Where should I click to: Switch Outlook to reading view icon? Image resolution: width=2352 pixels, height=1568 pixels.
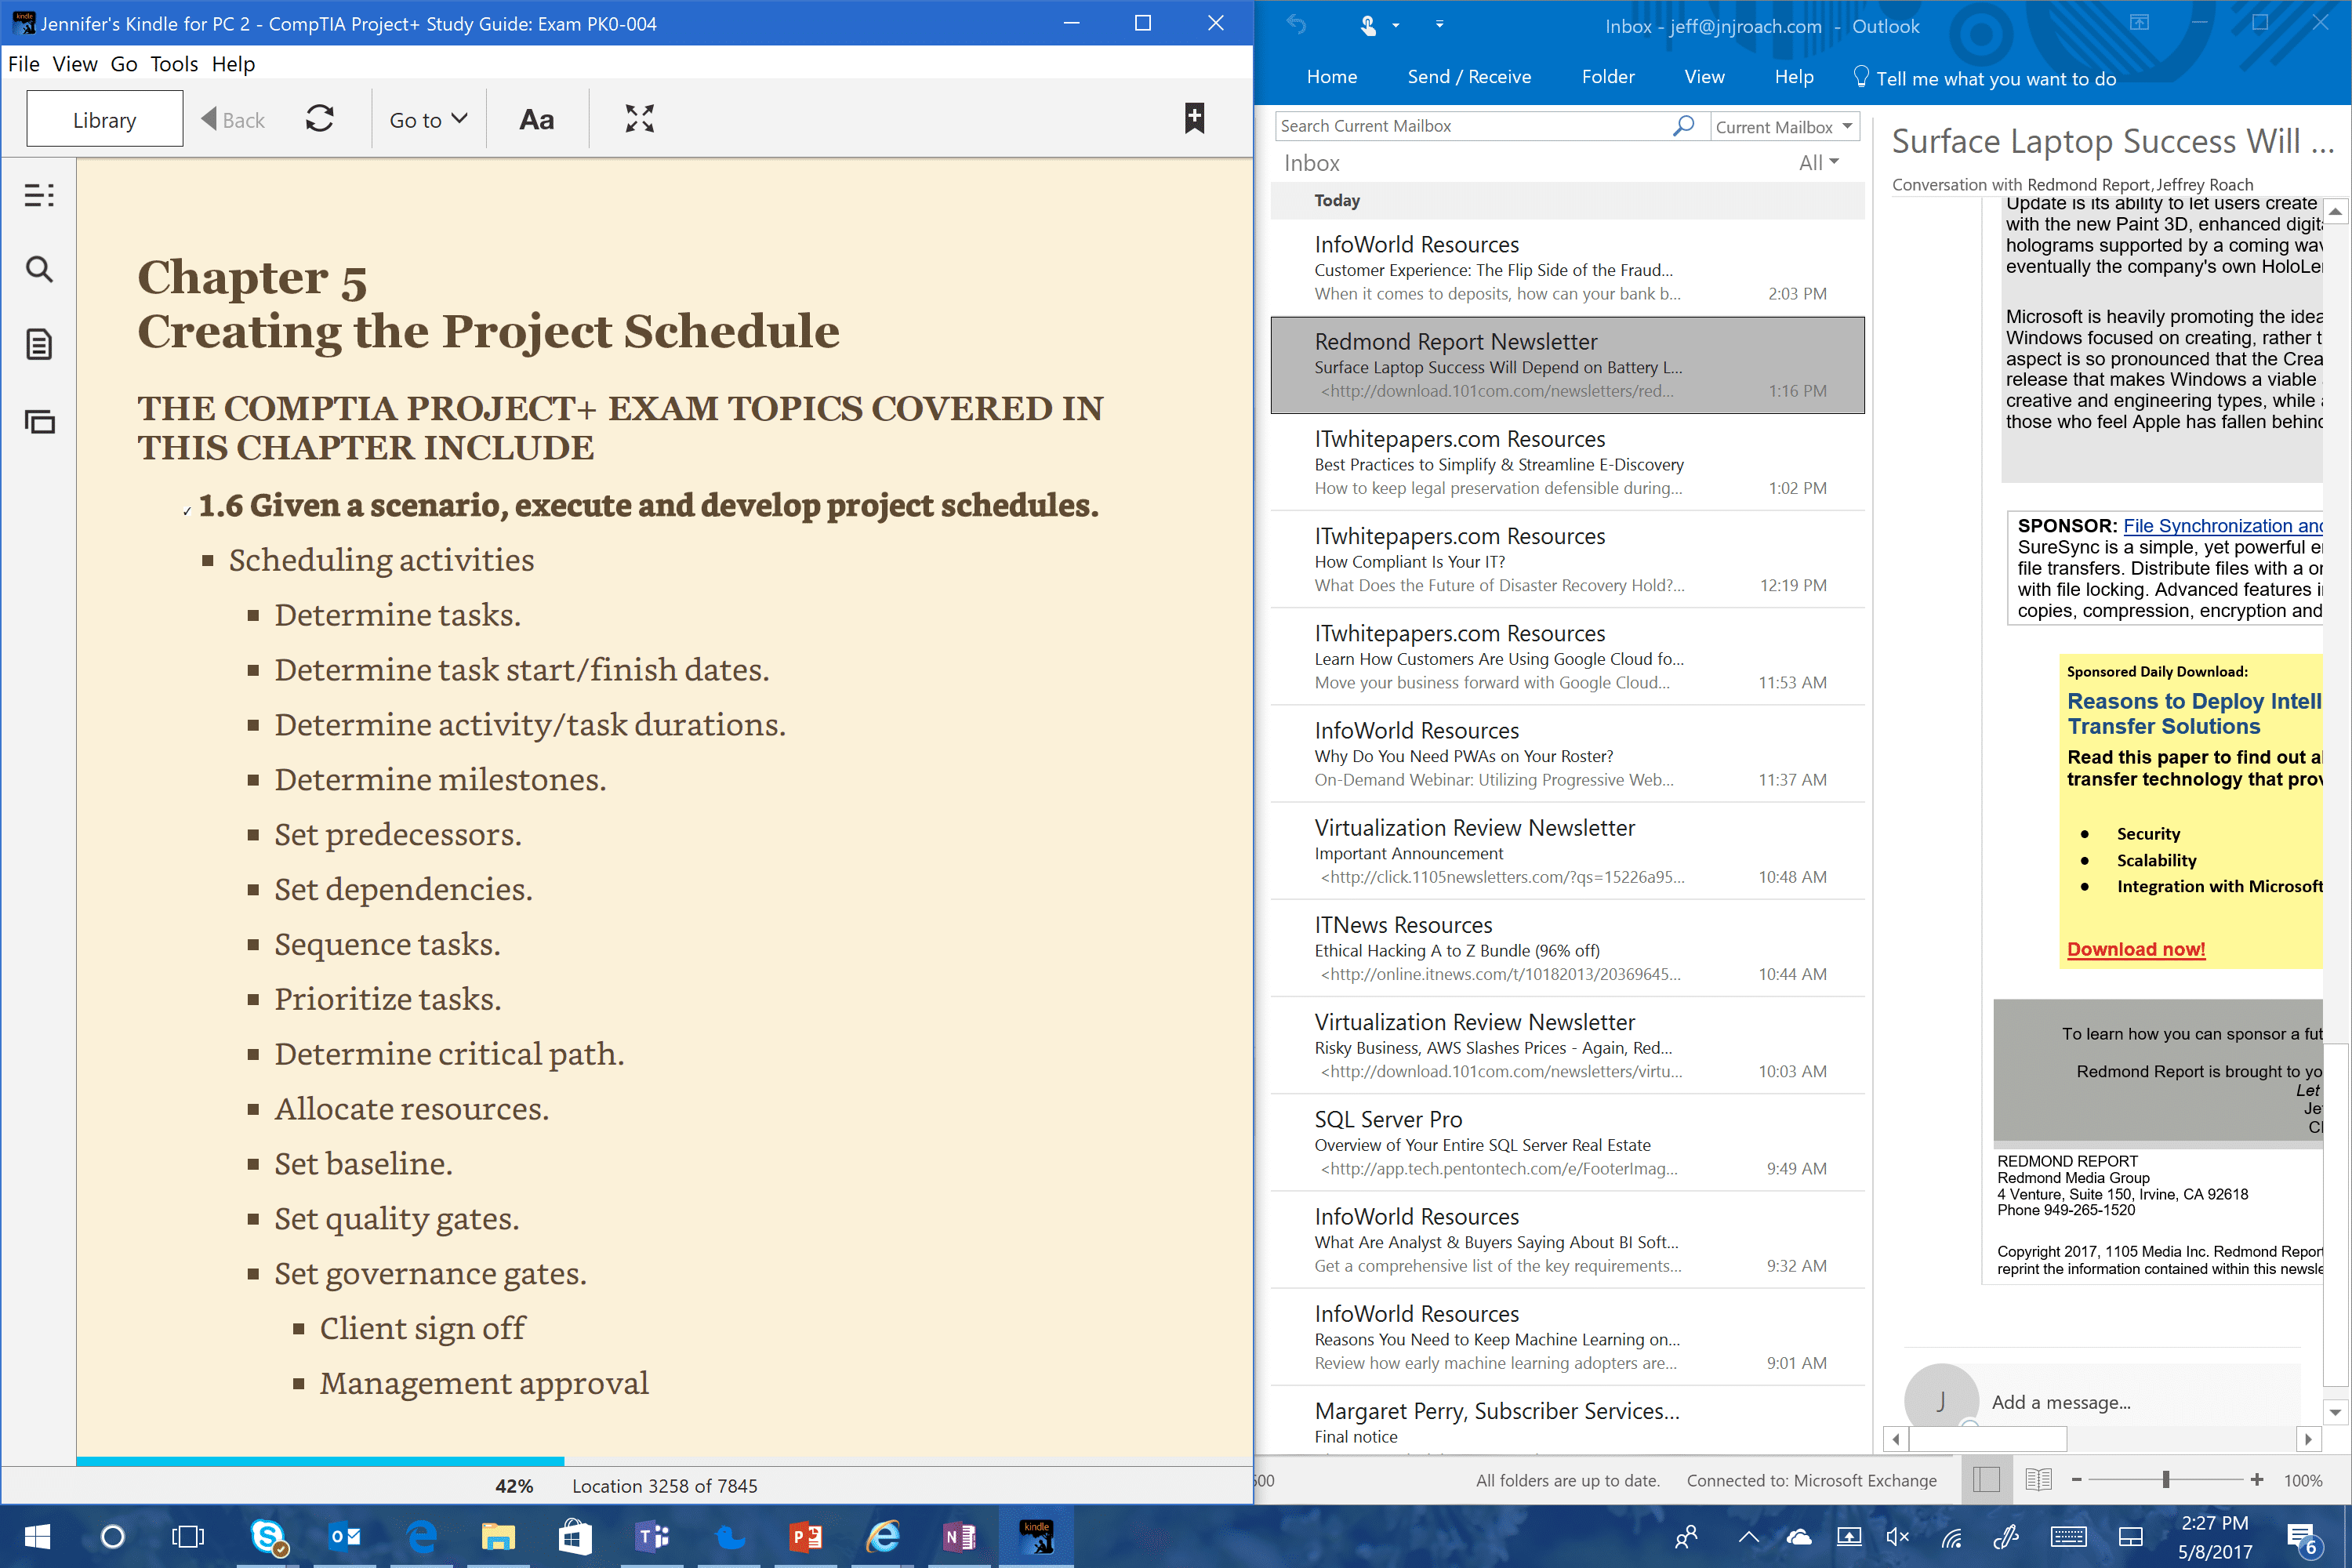(x=2038, y=1480)
